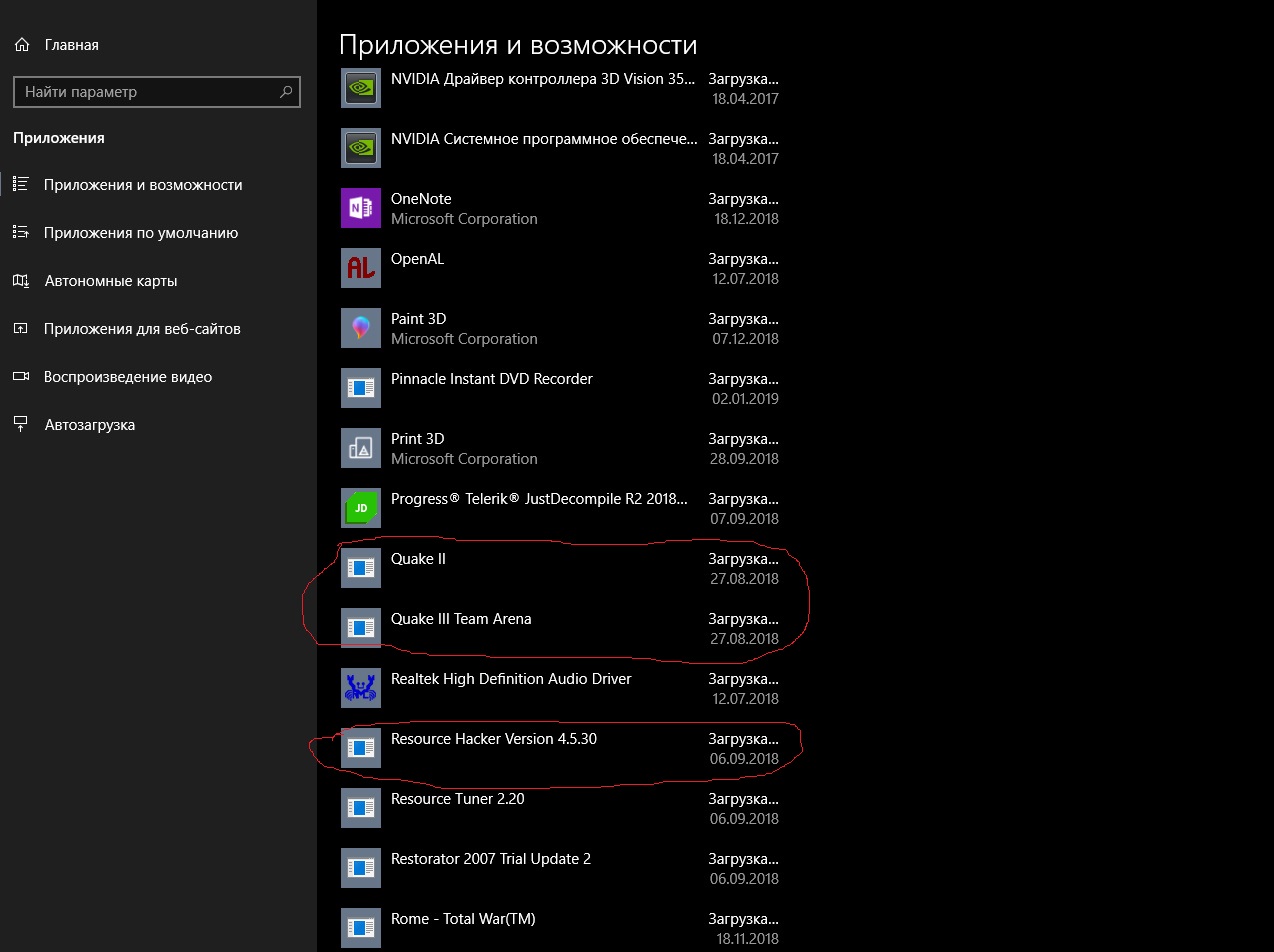Click the Print 3D app icon
The height and width of the screenshot is (952, 1274).
click(x=361, y=448)
